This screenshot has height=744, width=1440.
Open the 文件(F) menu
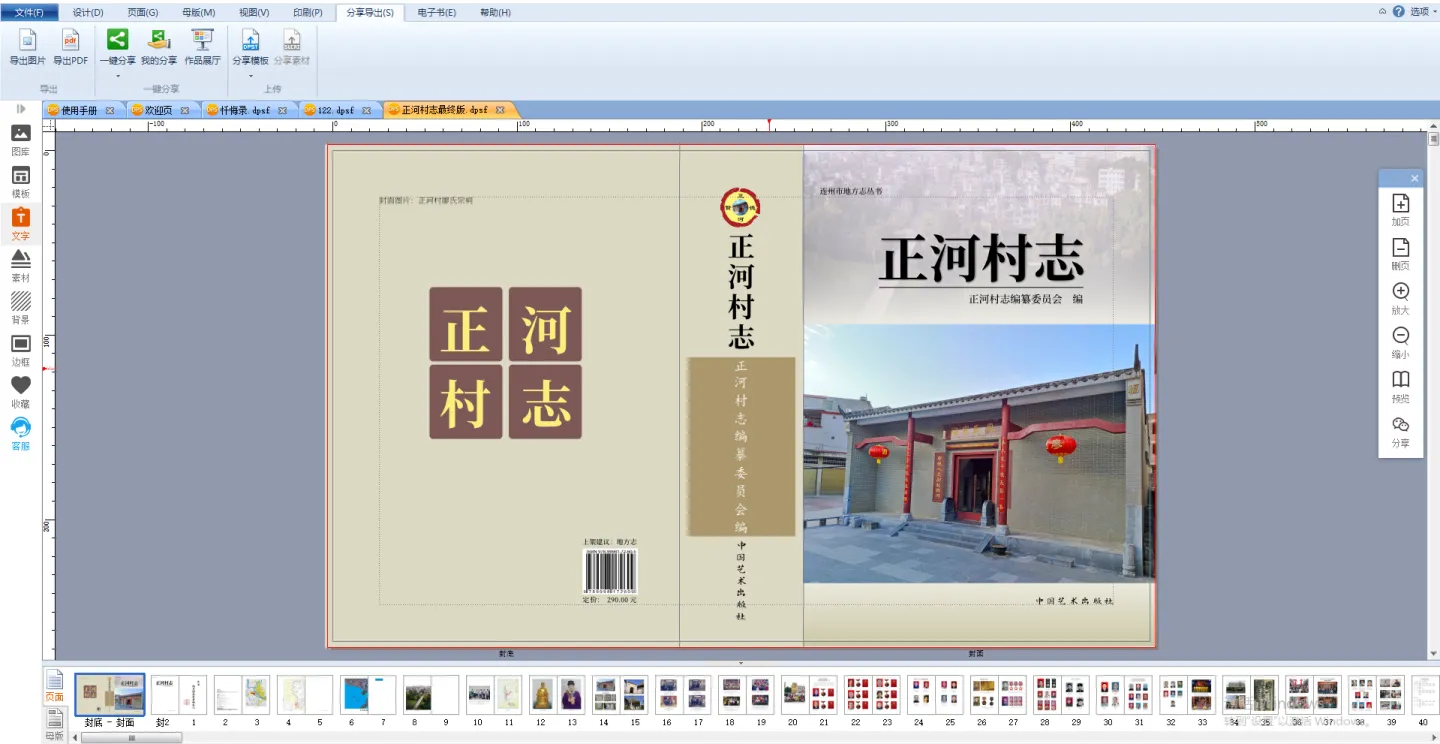coord(29,12)
